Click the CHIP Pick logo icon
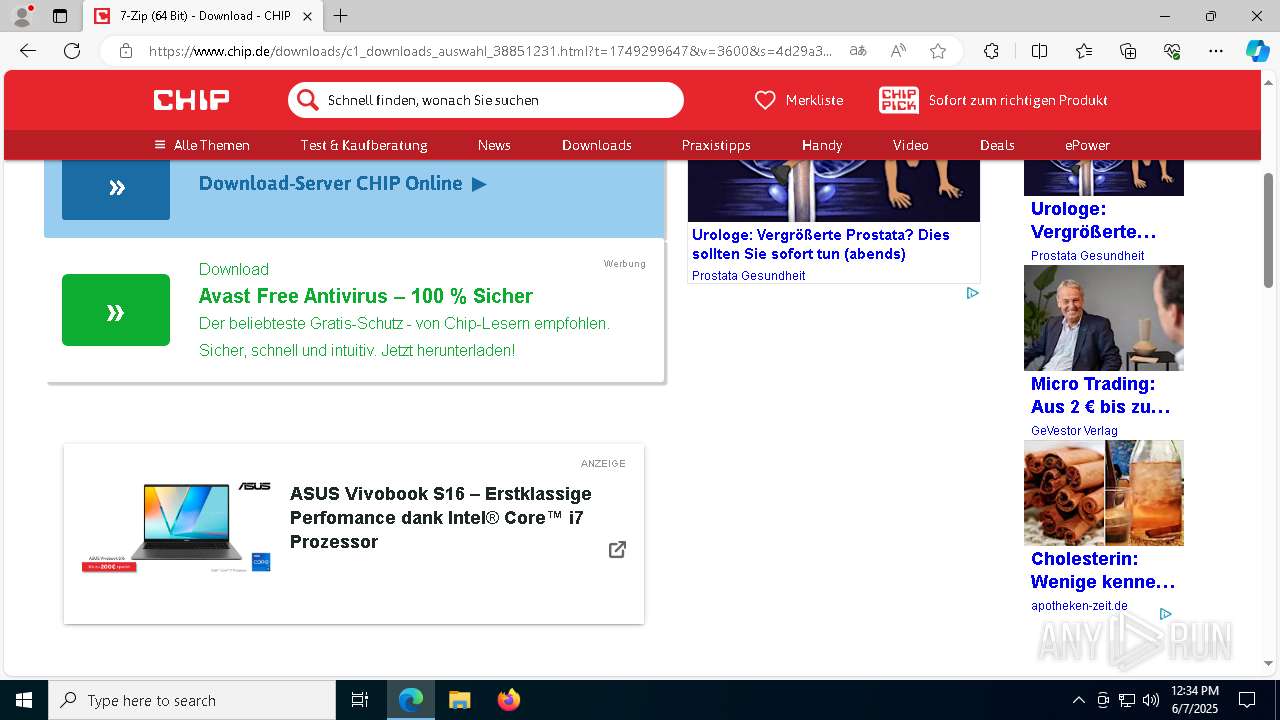The height and width of the screenshot is (720, 1280). (x=899, y=100)
